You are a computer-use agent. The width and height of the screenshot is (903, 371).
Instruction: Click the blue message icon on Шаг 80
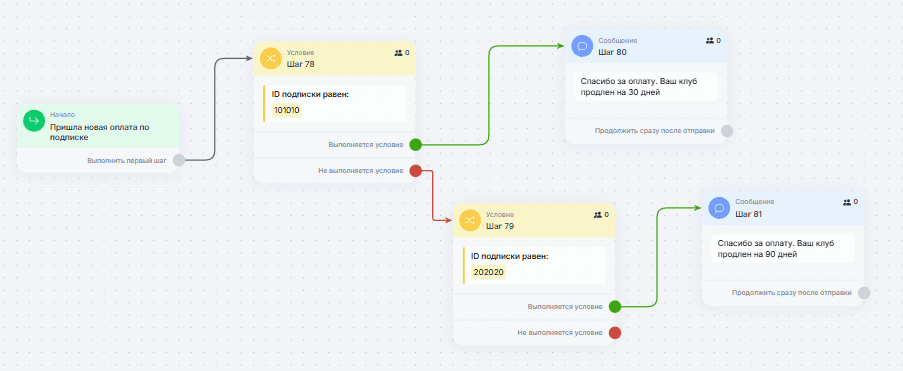pos(582,46)
